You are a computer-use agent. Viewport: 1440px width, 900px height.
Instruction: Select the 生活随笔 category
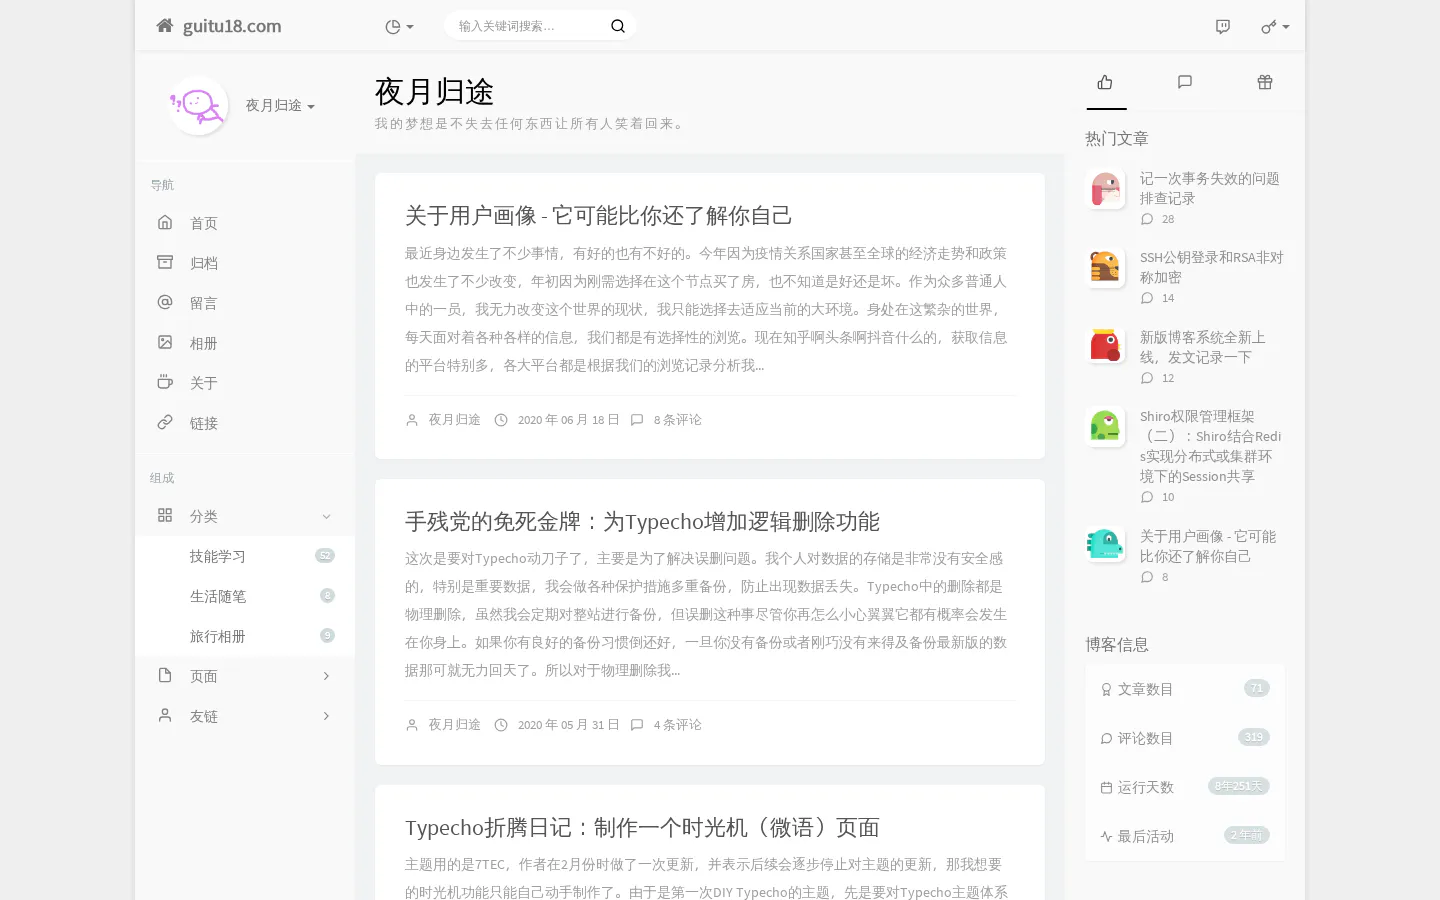click(x=245, y=596)
